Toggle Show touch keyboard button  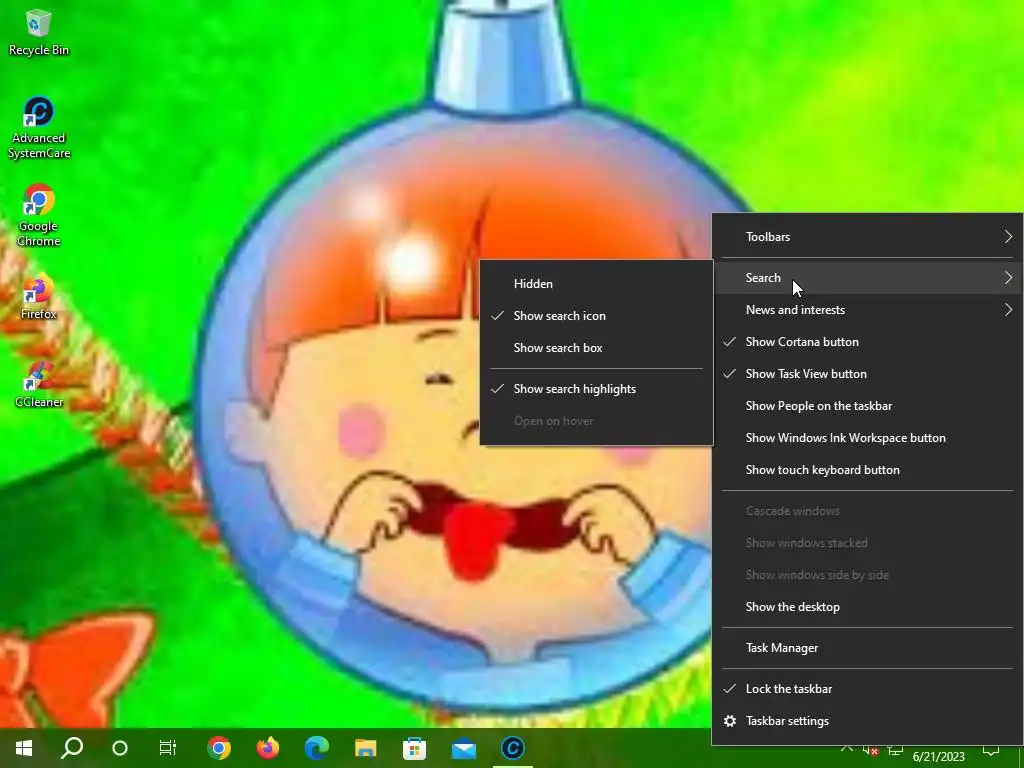pos(867,470)
